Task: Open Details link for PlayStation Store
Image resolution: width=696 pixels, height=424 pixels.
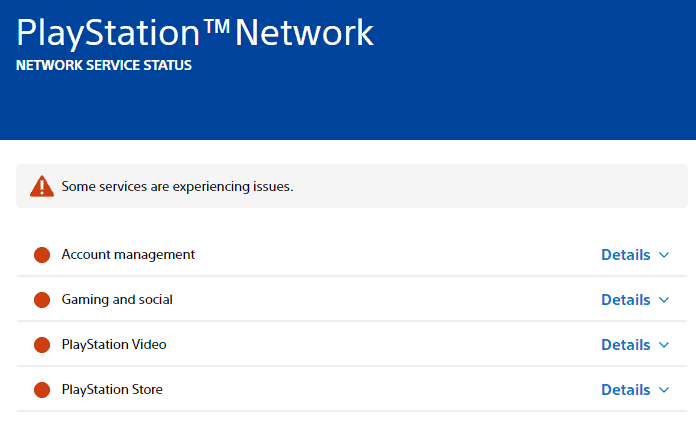Action: coord(625,390)
